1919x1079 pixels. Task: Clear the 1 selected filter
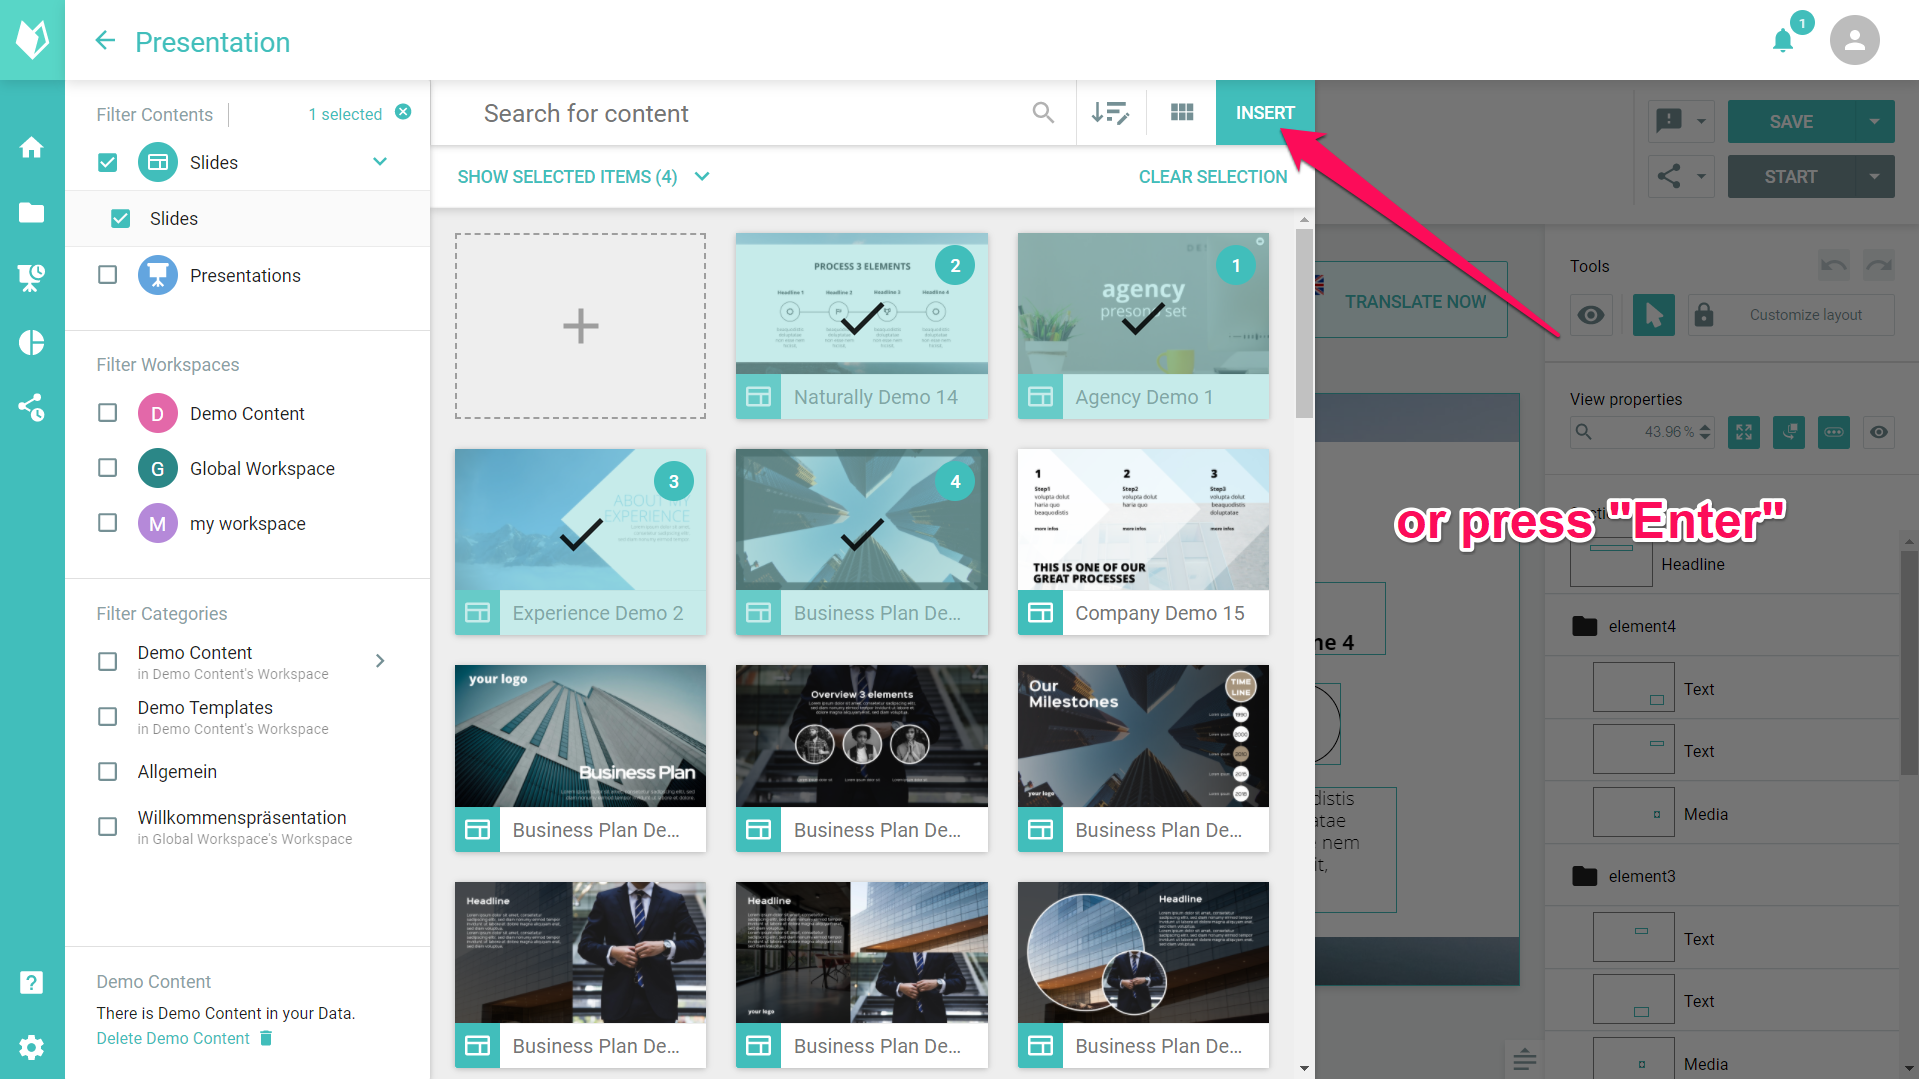click(403, 112)
